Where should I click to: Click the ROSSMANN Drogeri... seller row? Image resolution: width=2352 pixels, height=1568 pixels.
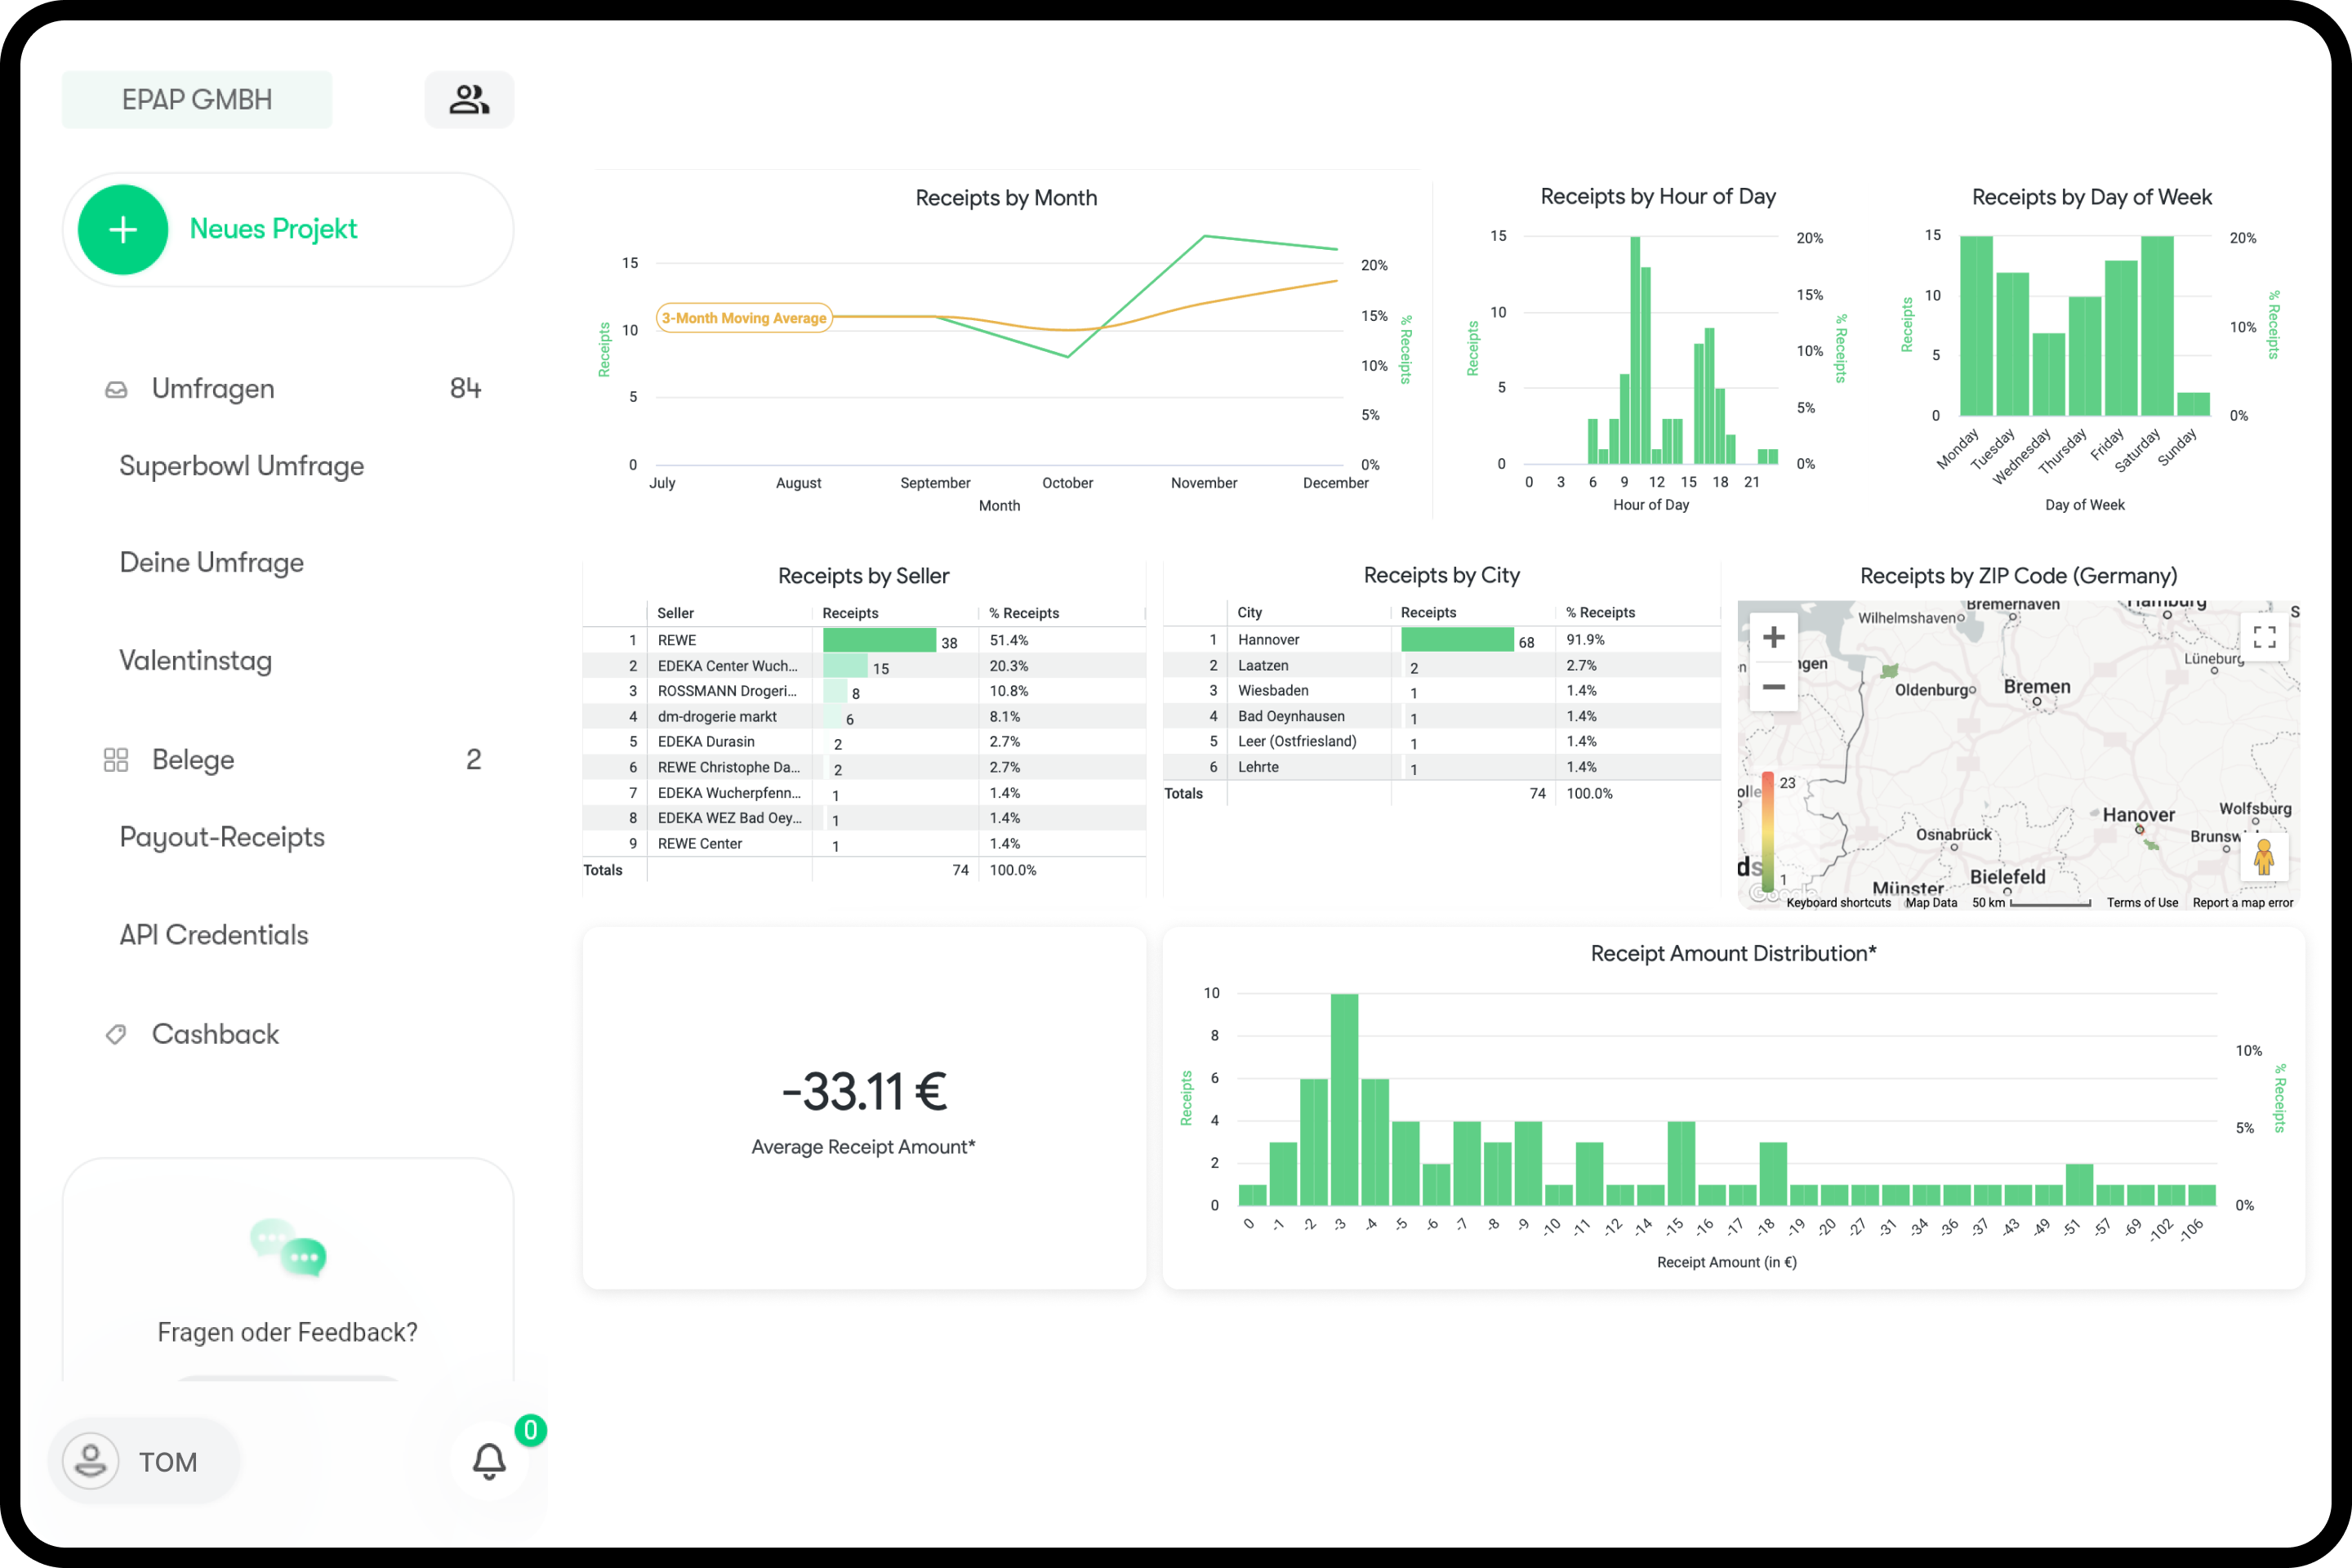tap(864, 691)
